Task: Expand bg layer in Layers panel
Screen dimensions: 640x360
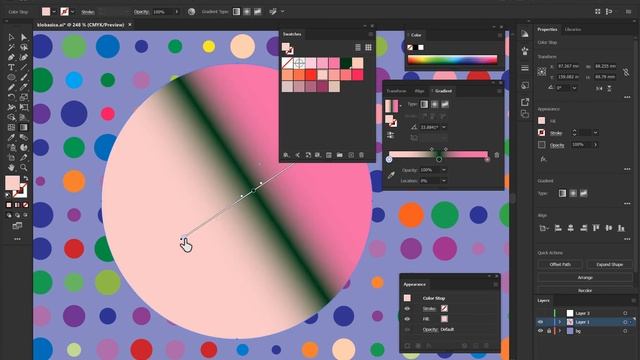Action: pyautogui.click(x=560, y=331)
